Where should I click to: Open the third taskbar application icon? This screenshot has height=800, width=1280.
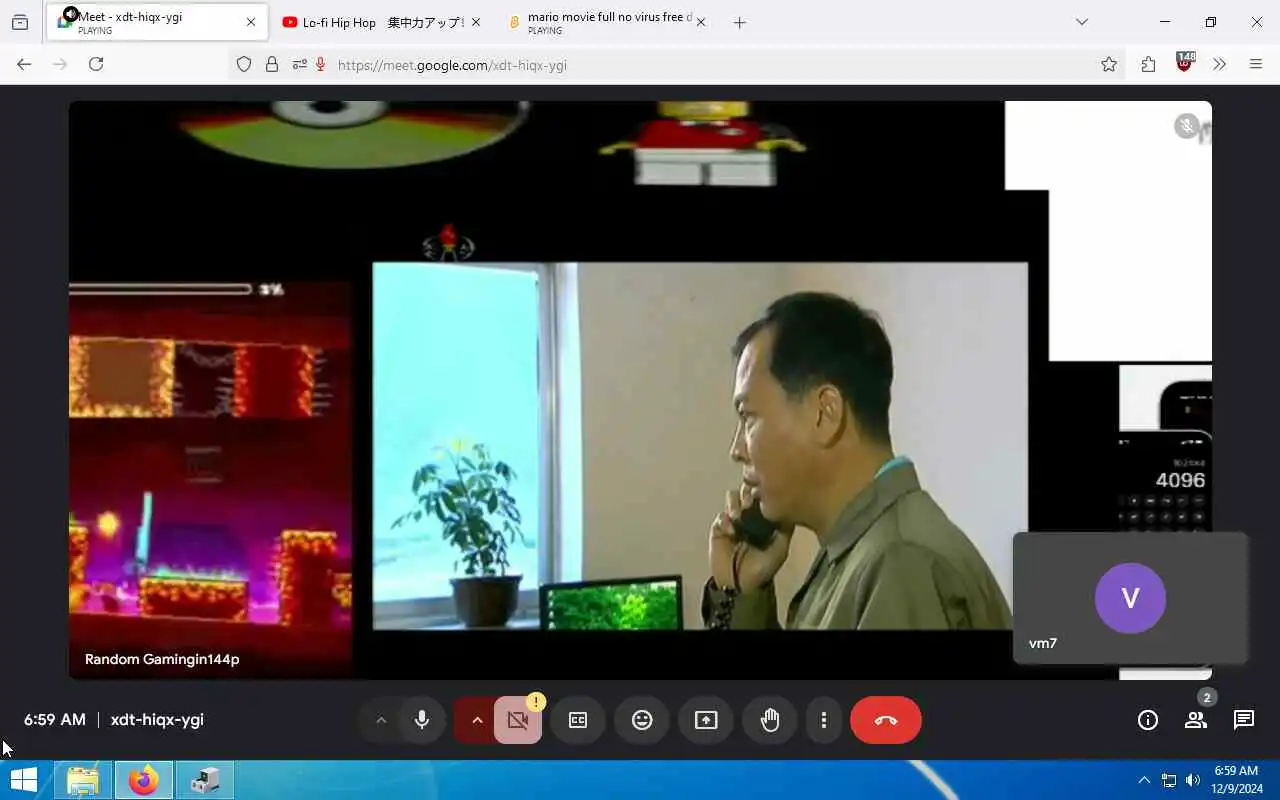pyautogui.click(x=205, y=780)
